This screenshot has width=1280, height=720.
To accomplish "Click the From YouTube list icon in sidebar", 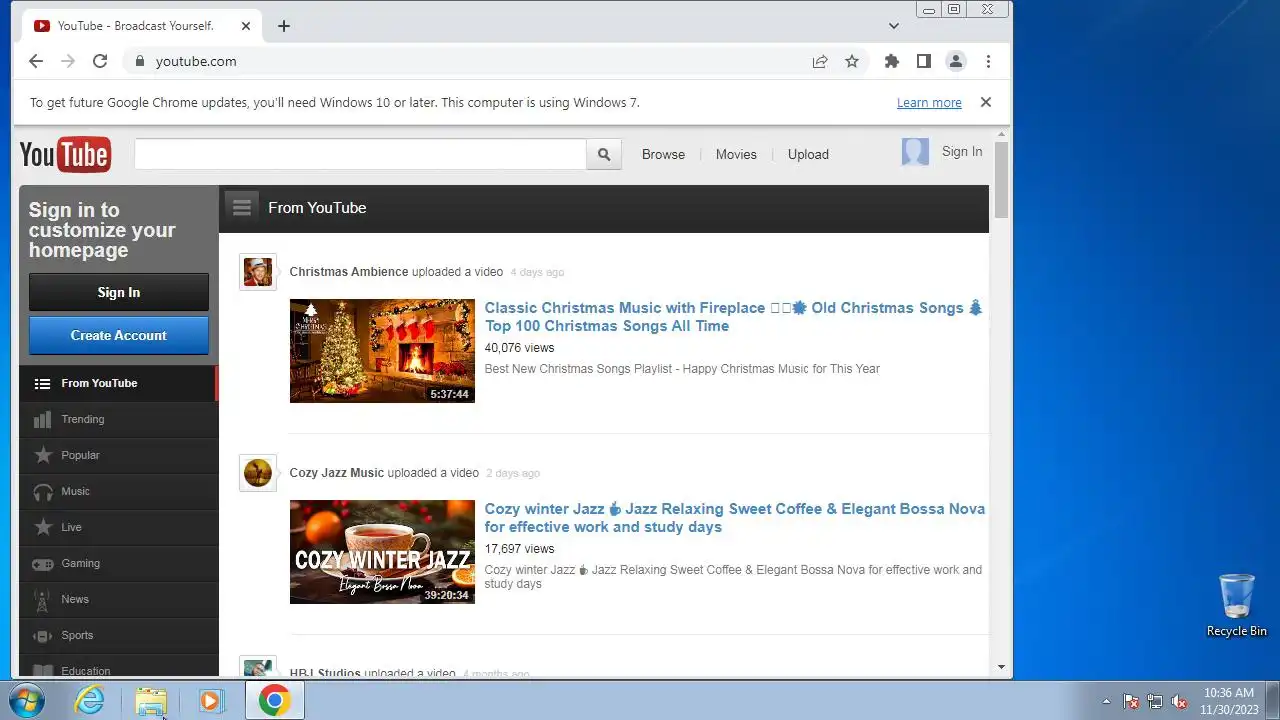I will click(42, 383).
